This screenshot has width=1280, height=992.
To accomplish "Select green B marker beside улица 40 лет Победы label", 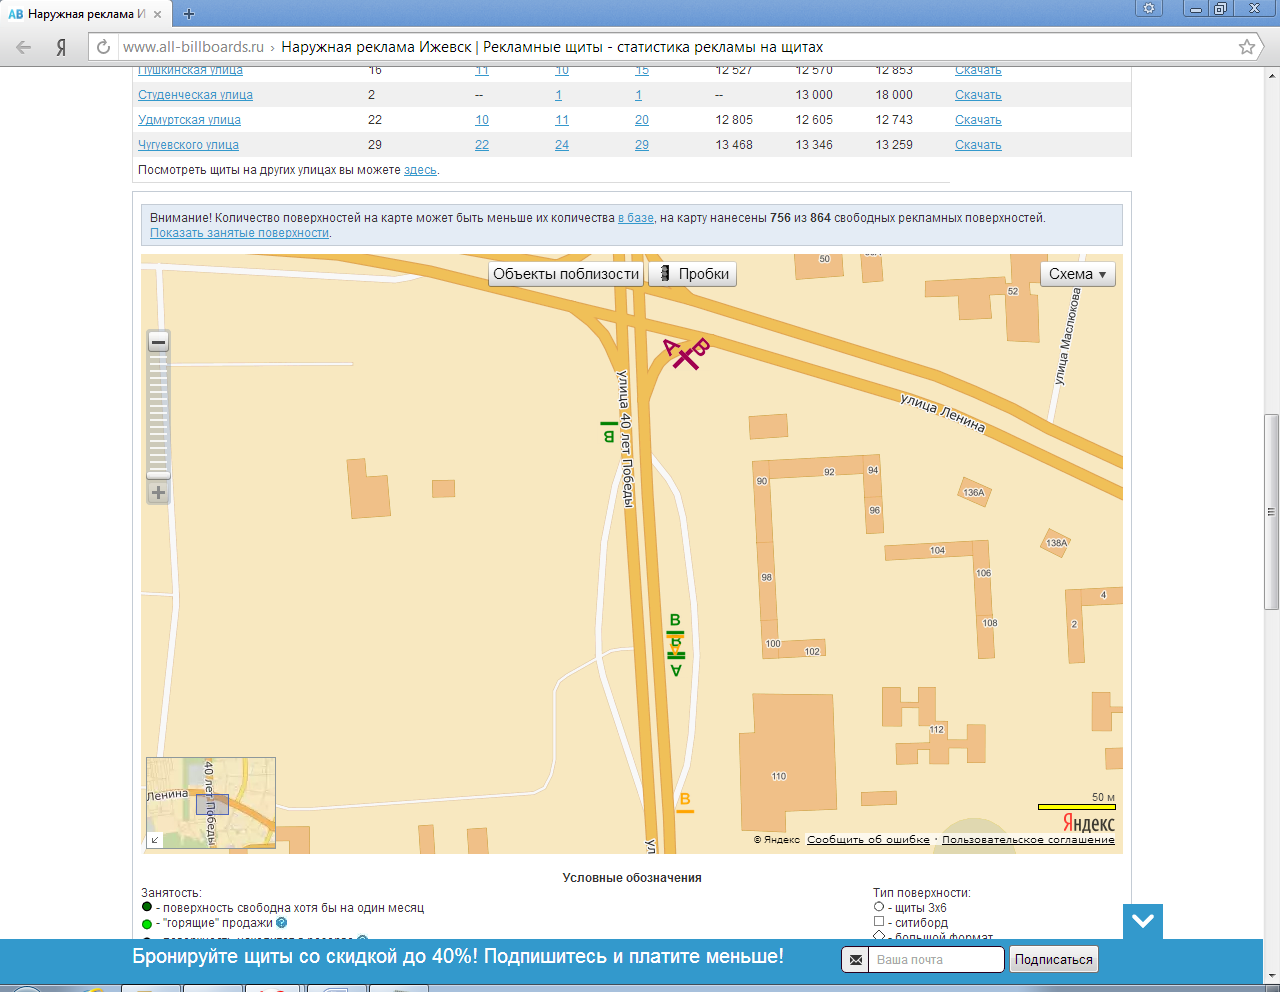I will (608, 432).
